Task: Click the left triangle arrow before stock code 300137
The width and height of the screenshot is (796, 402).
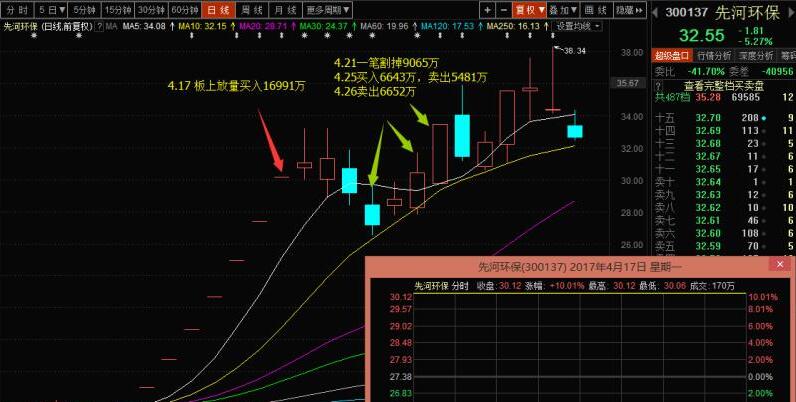Action: [x=655, y=11]
